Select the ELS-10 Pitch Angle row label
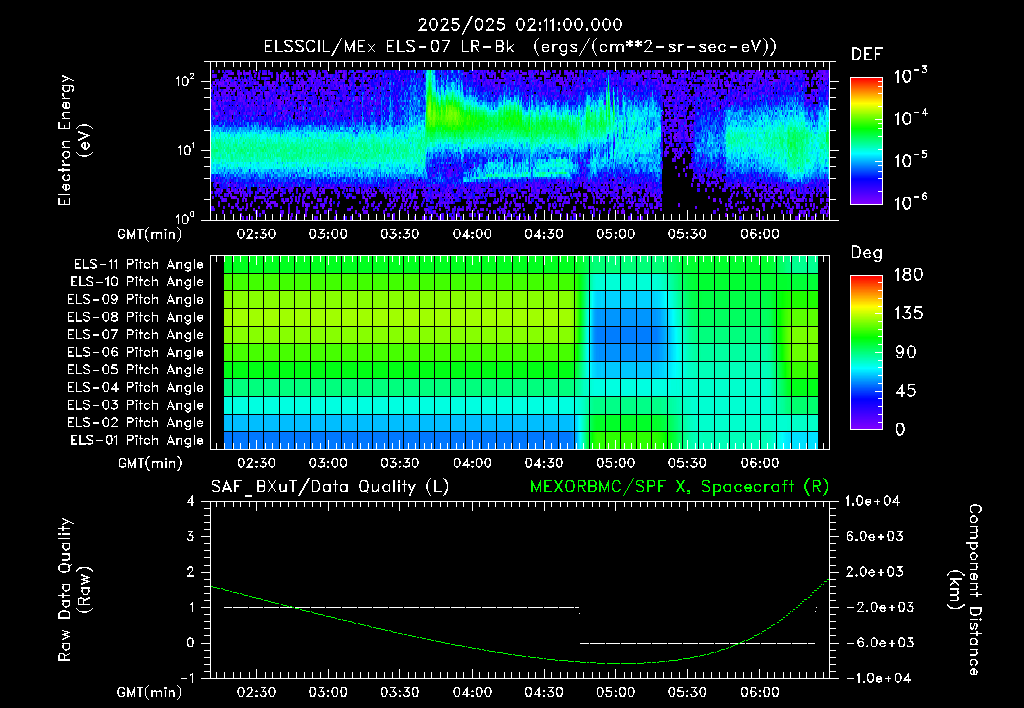The image size is (1024, 708). 137,282
